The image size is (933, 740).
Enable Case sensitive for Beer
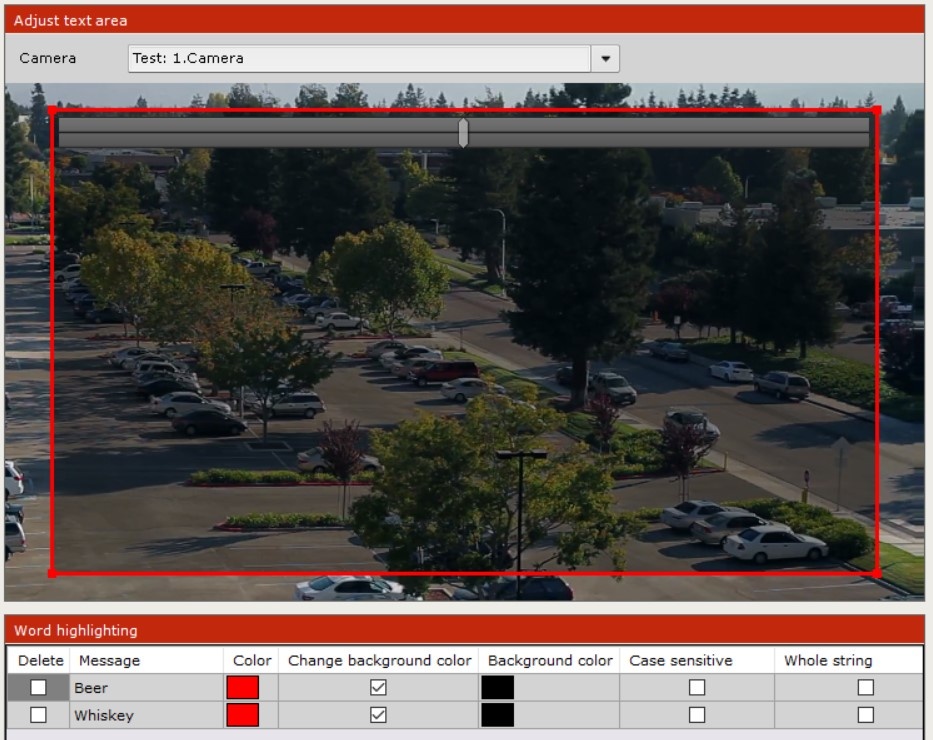(696, 688)
